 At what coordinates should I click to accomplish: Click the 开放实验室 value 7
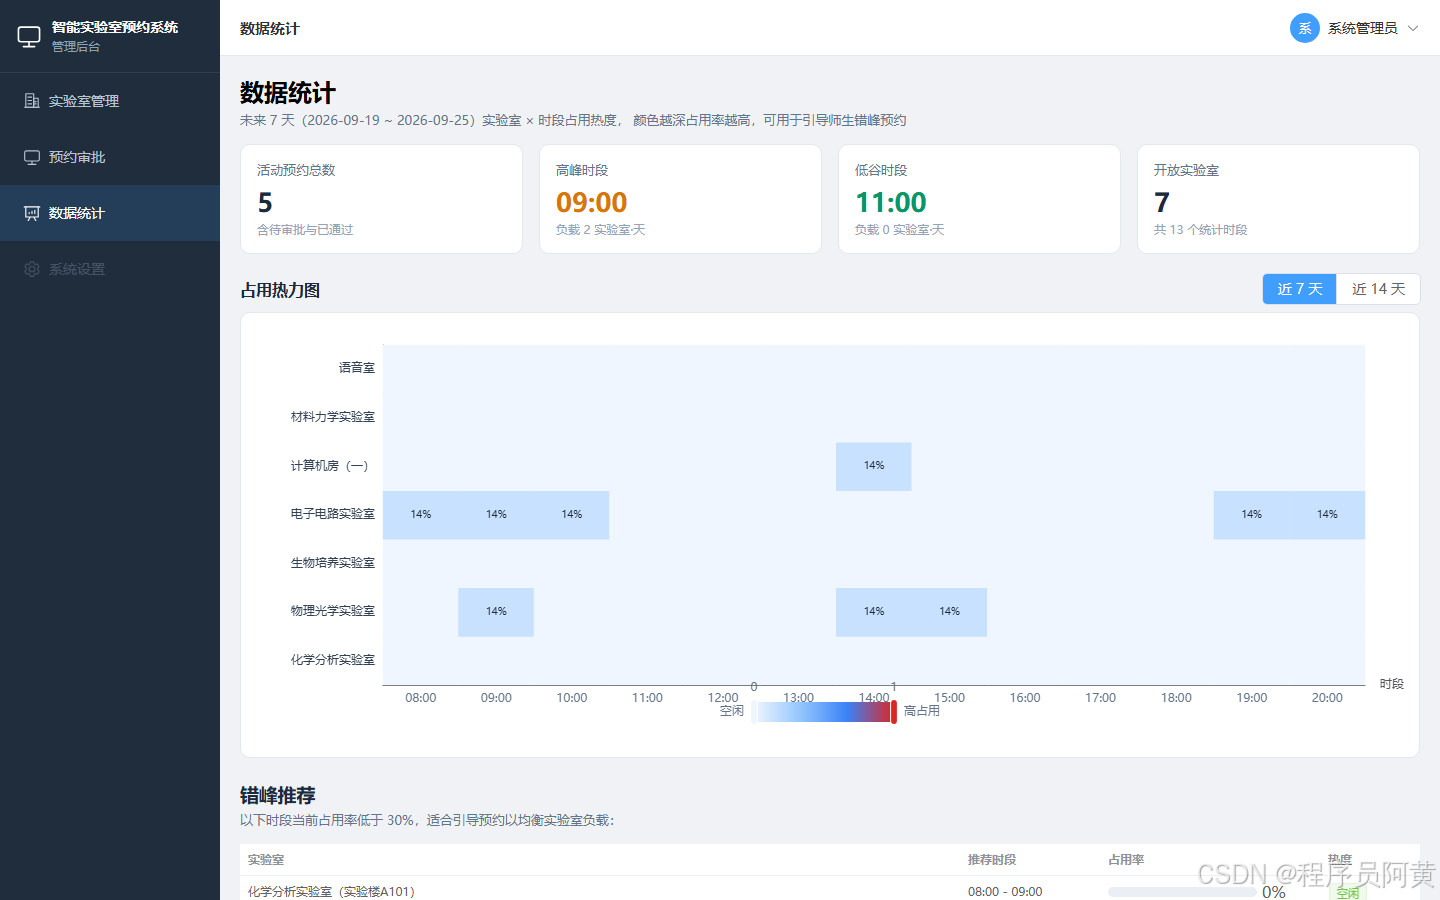click(1162, 203)
